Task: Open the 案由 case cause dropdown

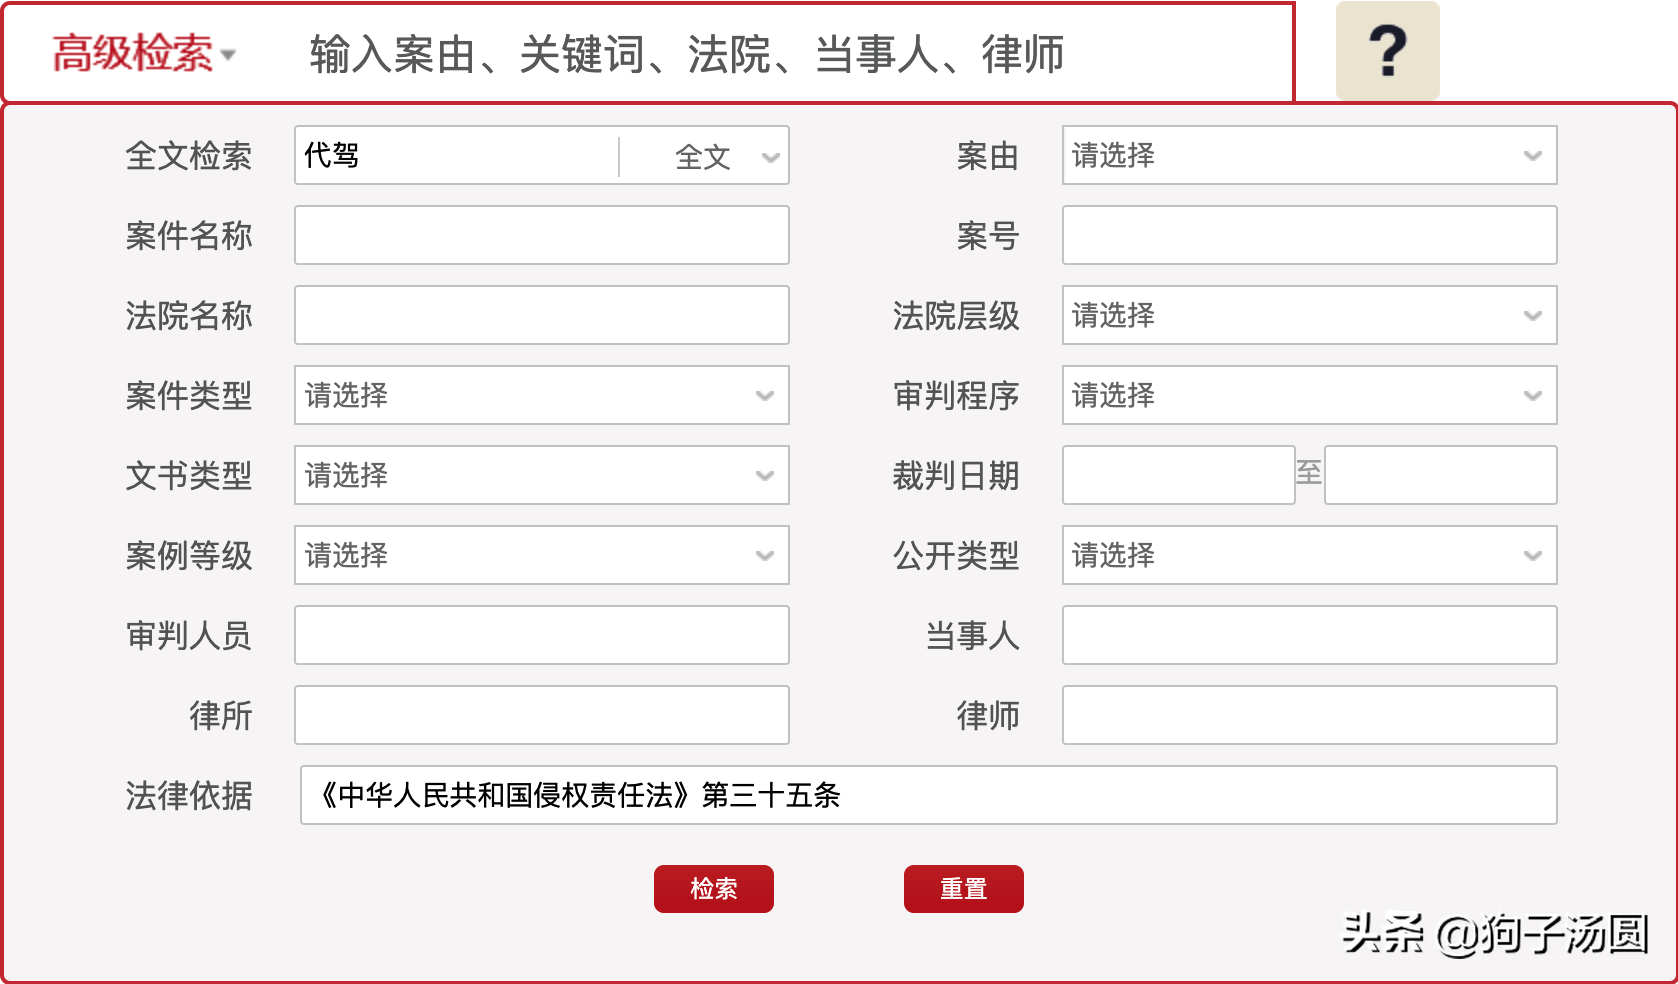Action: [x=1308, y=156]
